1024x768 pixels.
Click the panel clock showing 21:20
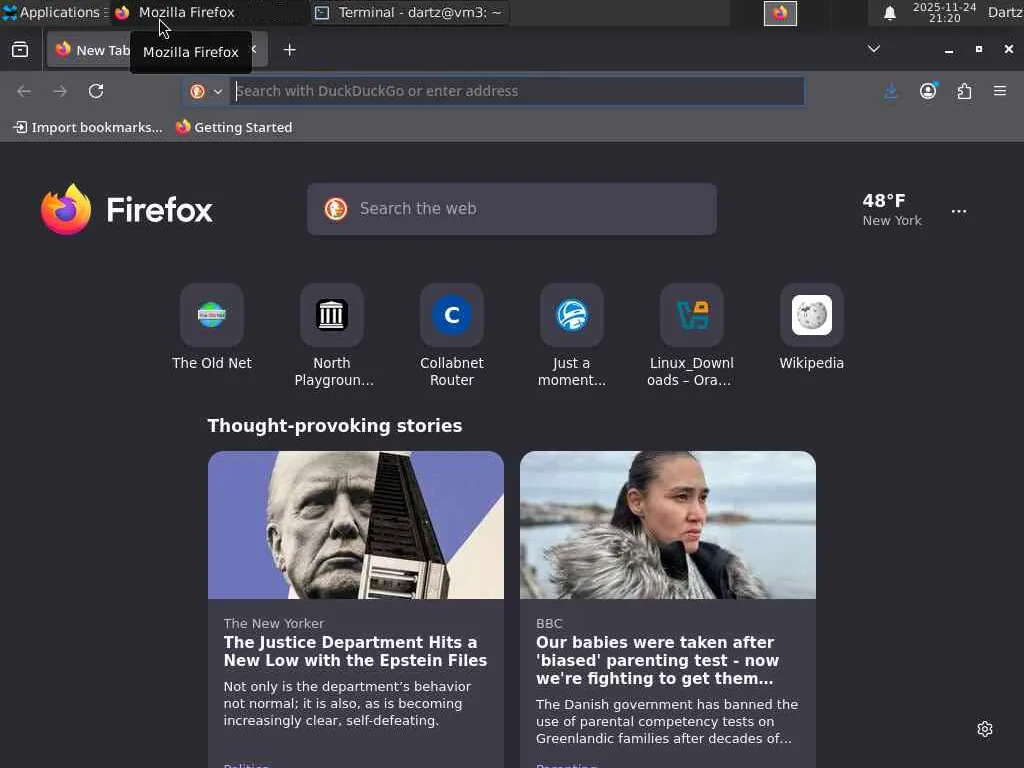944,12
